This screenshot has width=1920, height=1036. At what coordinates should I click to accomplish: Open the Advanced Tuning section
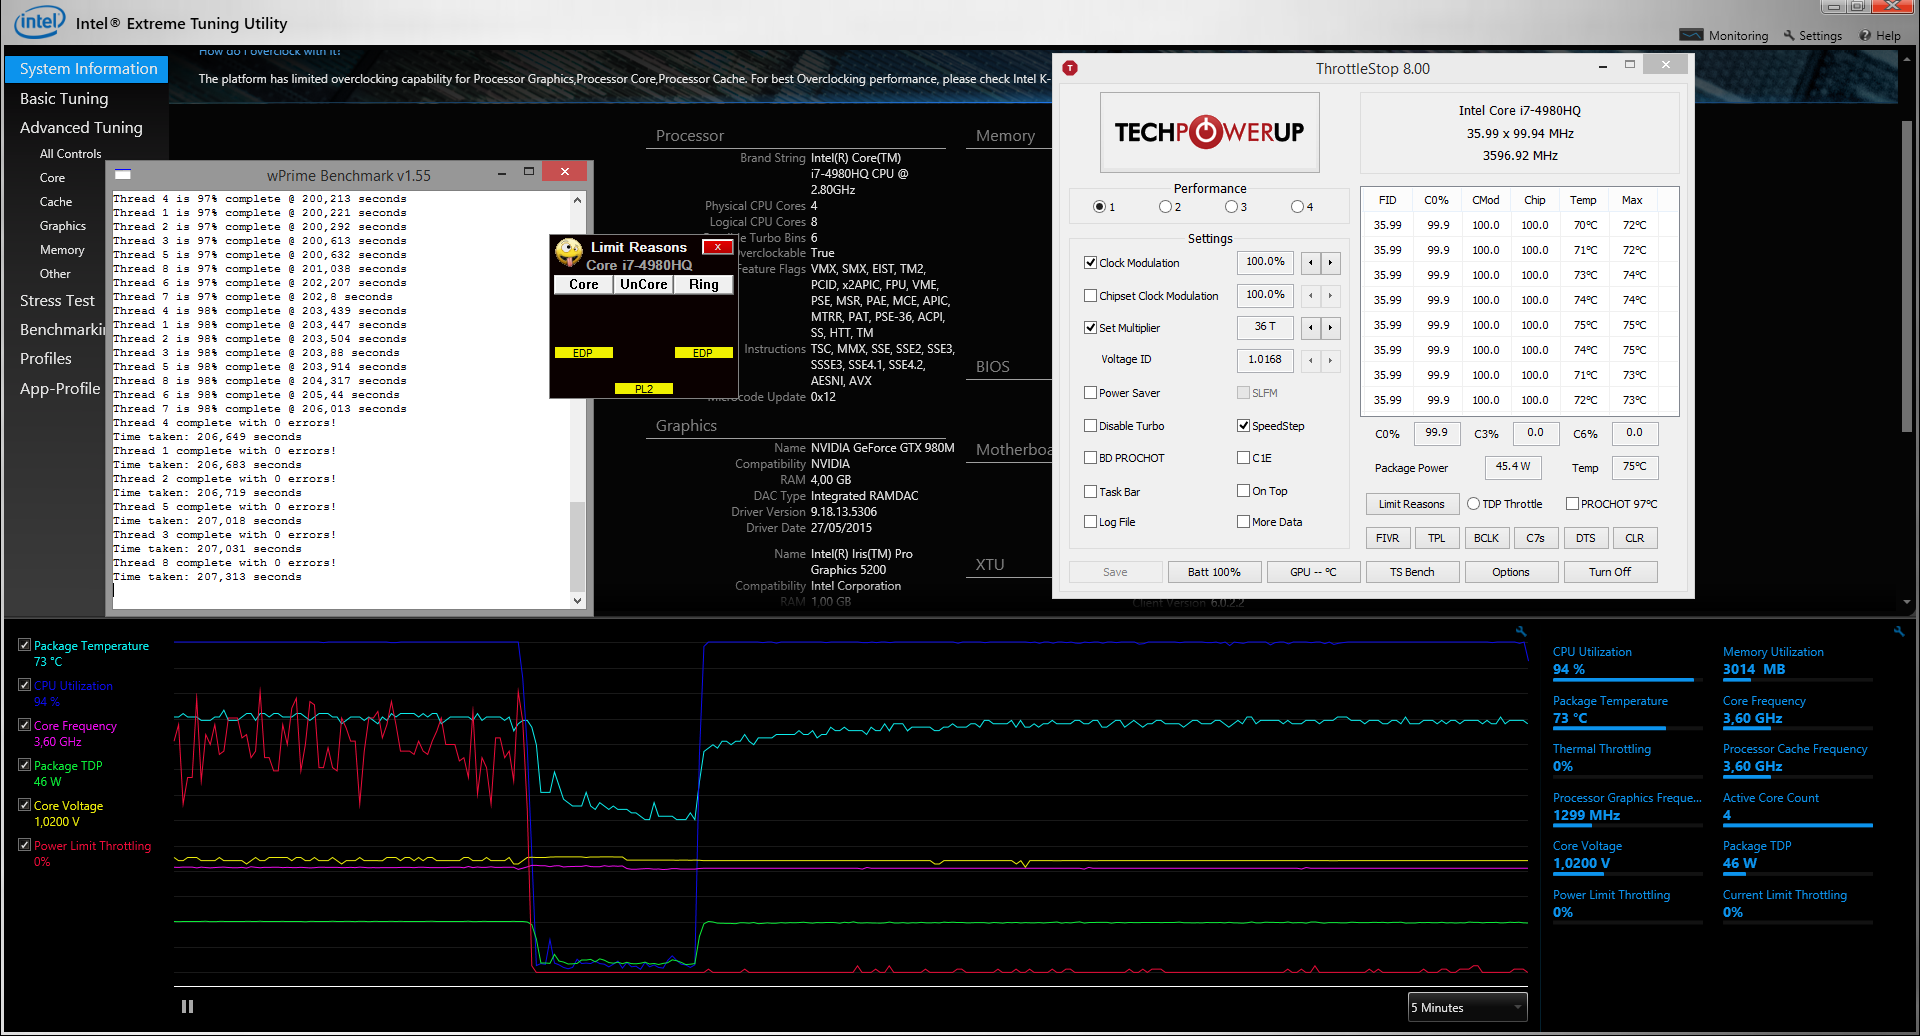coord(81,127)
